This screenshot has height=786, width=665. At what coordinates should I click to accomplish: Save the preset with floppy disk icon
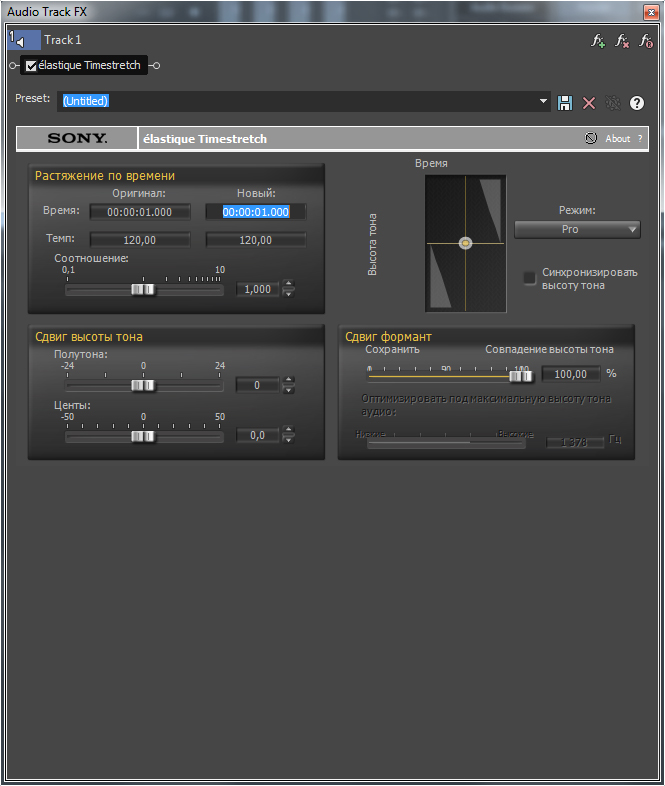(x=565, y=103)
